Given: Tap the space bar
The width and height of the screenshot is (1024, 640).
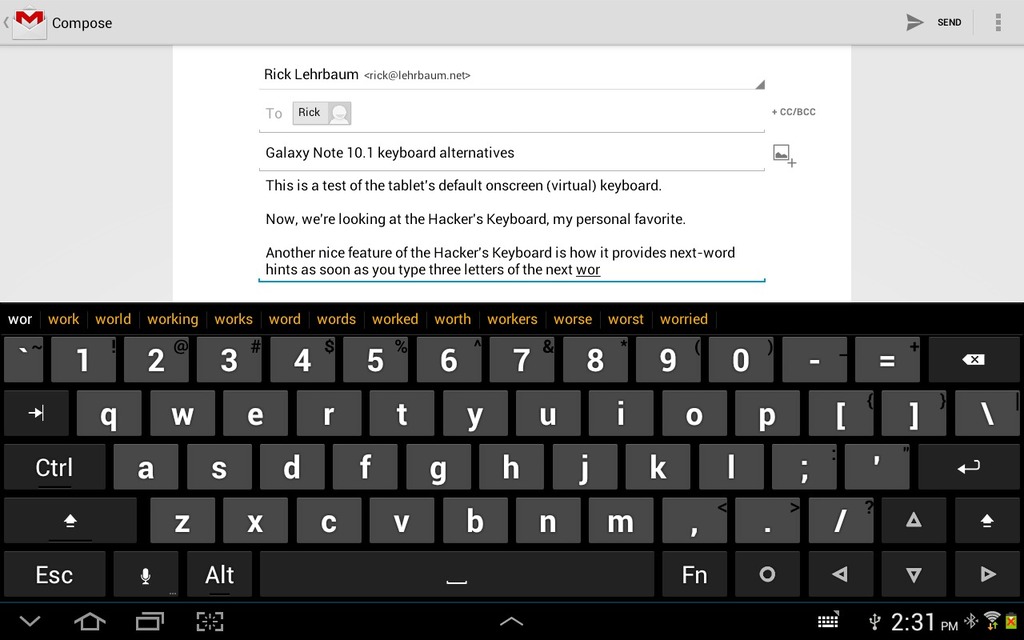Looking at the screenshot, I should pos(456,575).
